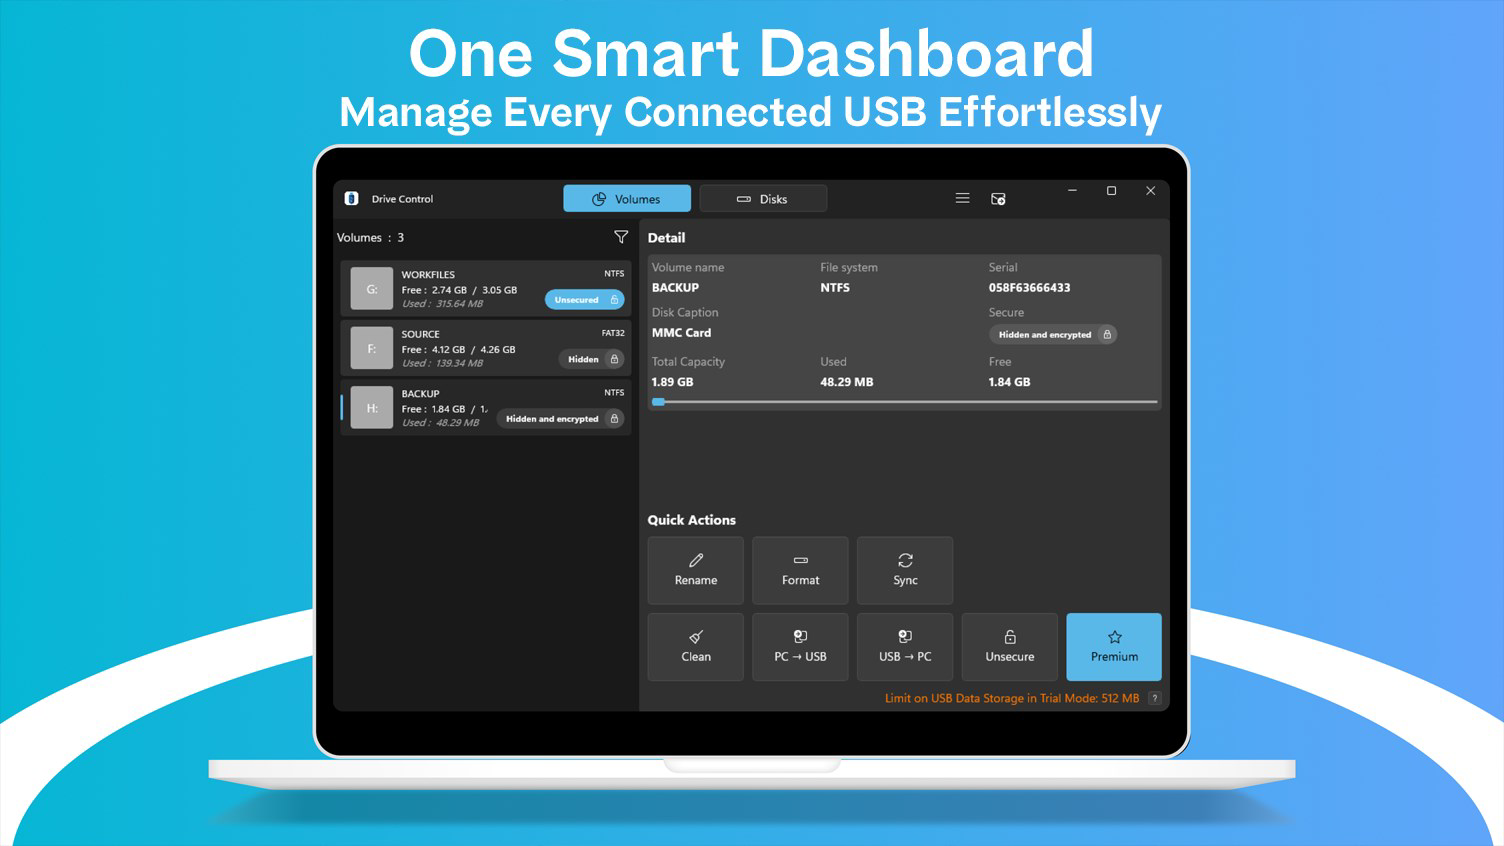Click the 48.29 MB used value in Detail

coord(846,382)
